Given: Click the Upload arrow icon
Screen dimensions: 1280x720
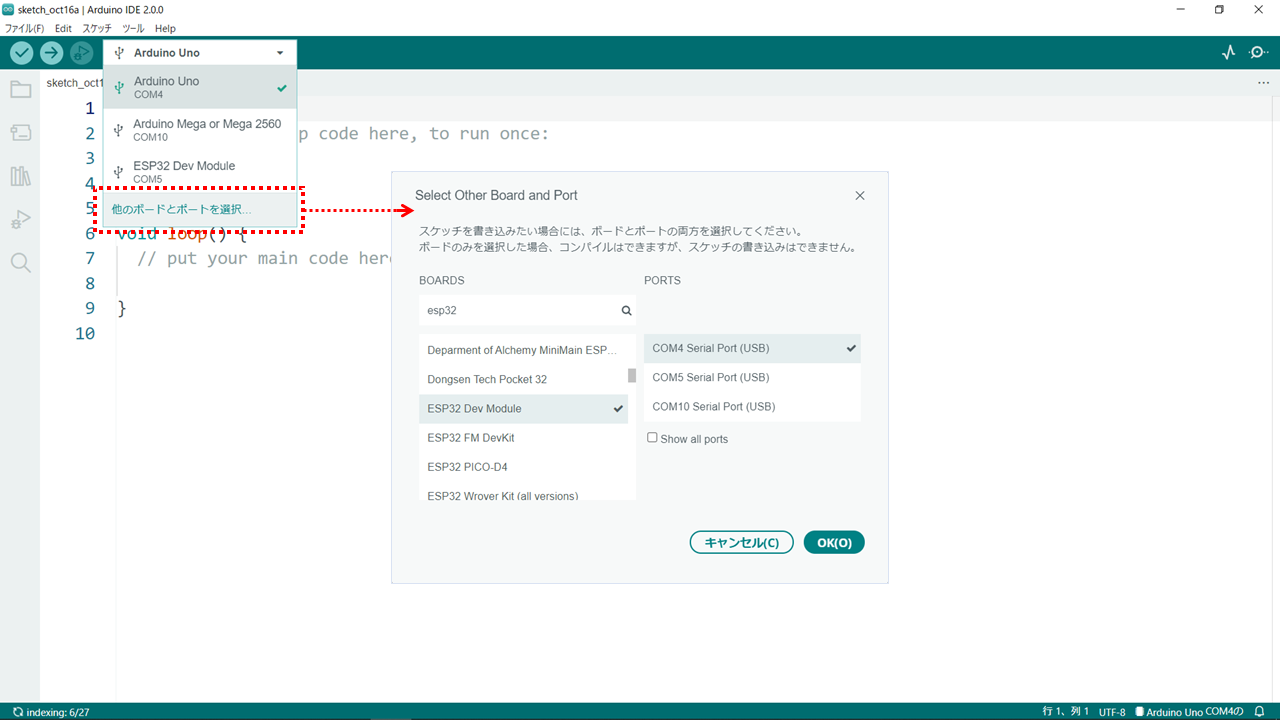Looking at the screenshot, I should (50, 52).
